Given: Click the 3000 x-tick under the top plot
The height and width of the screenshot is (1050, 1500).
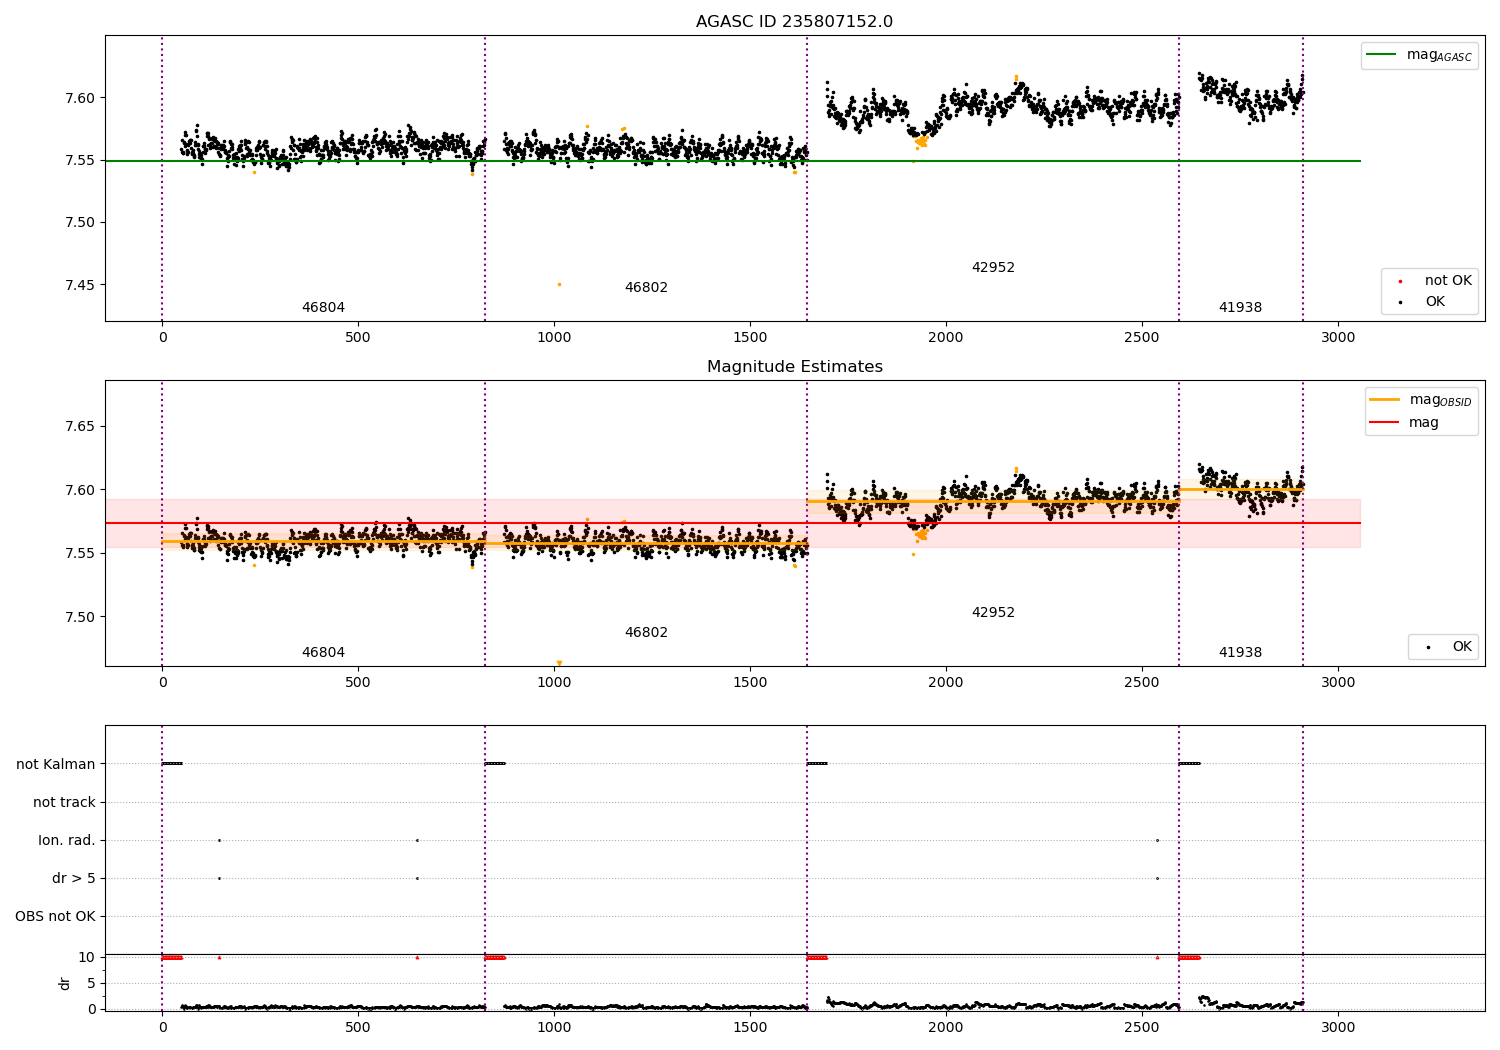Looking at the screenshot, I should [x=1338, y=337].
